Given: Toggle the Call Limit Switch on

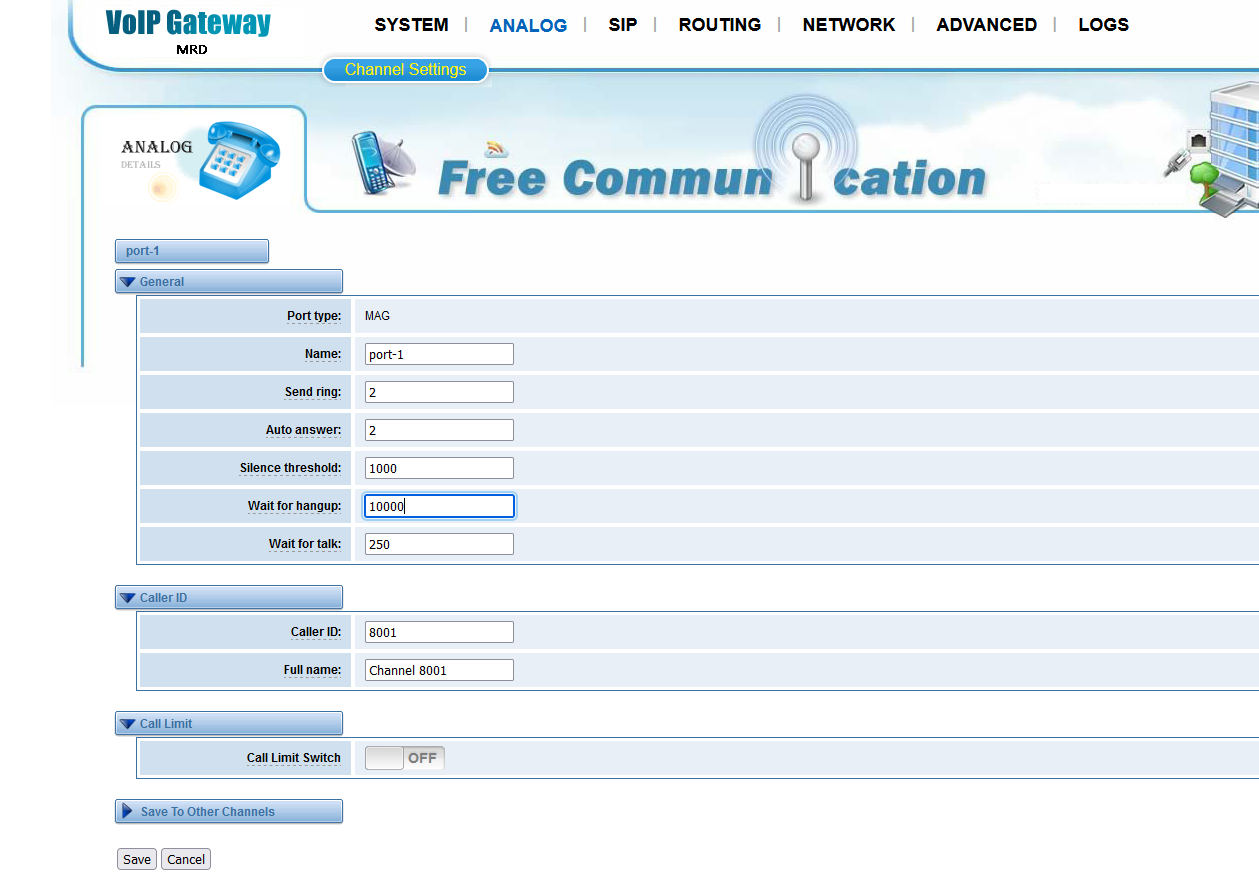Looking at the screenshot, I should click(405, 758).
